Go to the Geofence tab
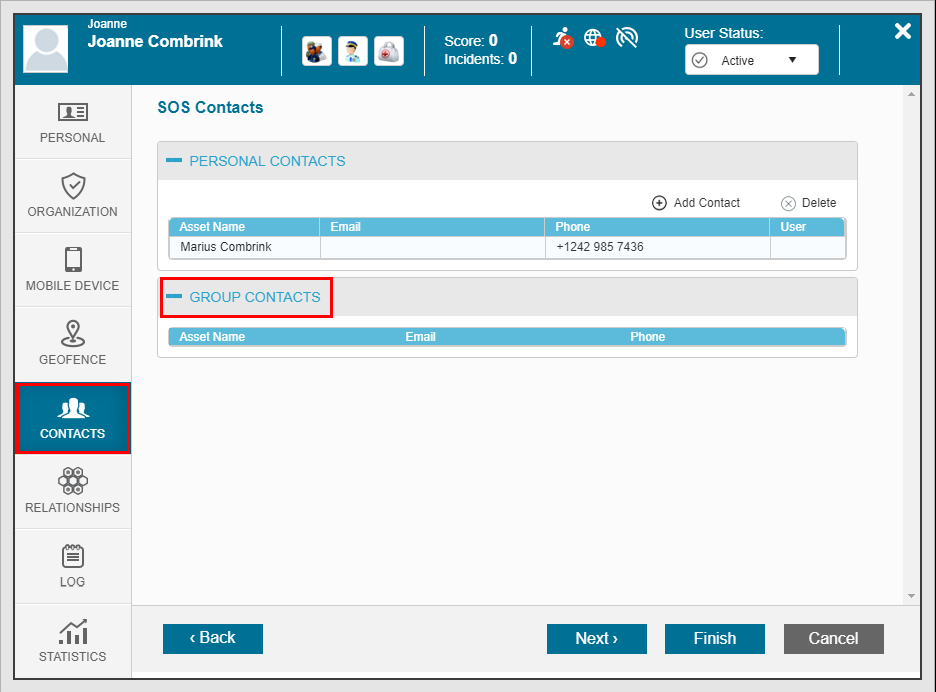 (72, 344)
